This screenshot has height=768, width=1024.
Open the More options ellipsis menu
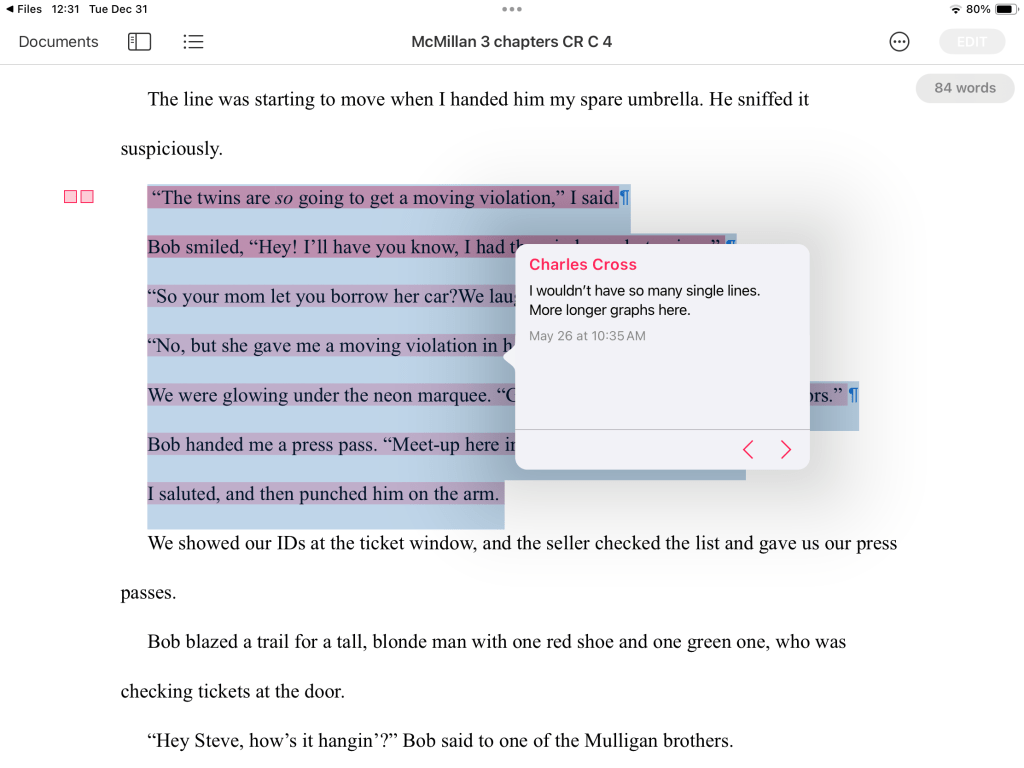[x=899, y=42]
